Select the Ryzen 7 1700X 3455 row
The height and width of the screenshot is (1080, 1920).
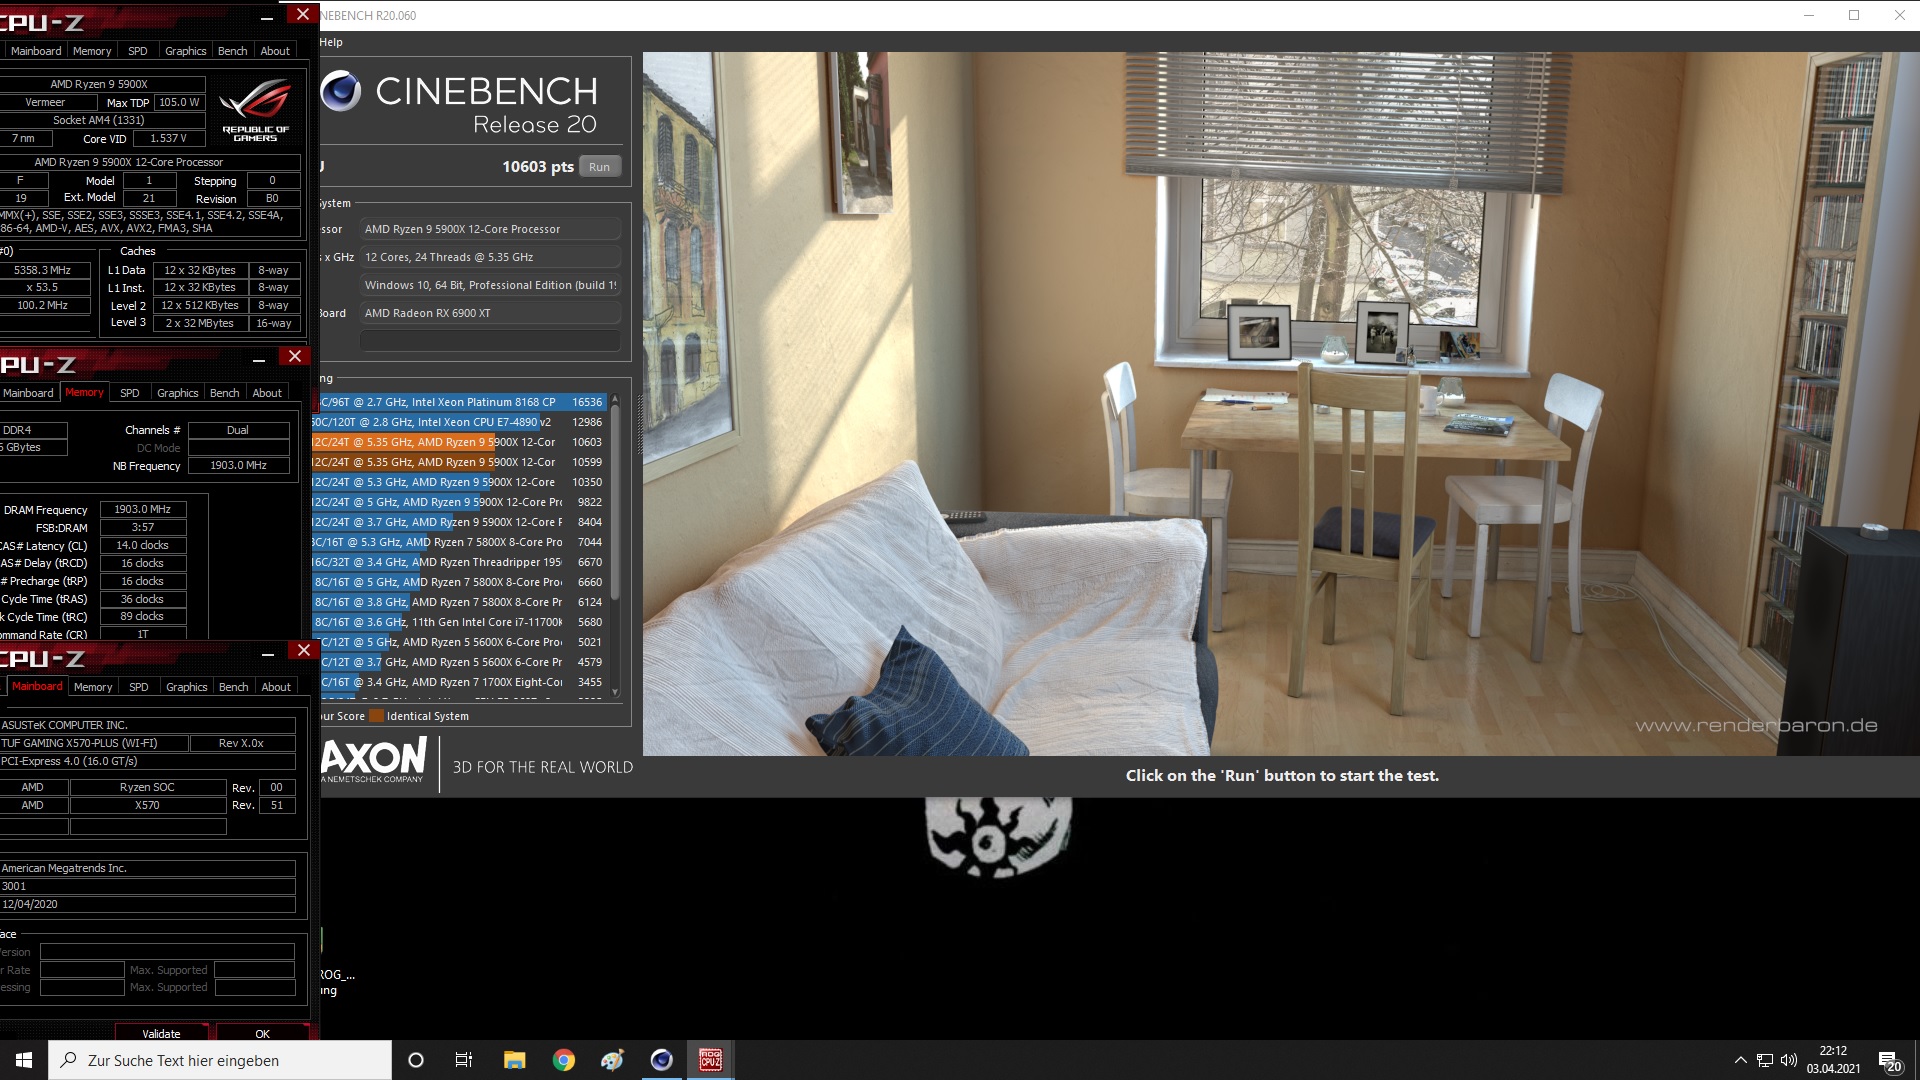point(458,682)
